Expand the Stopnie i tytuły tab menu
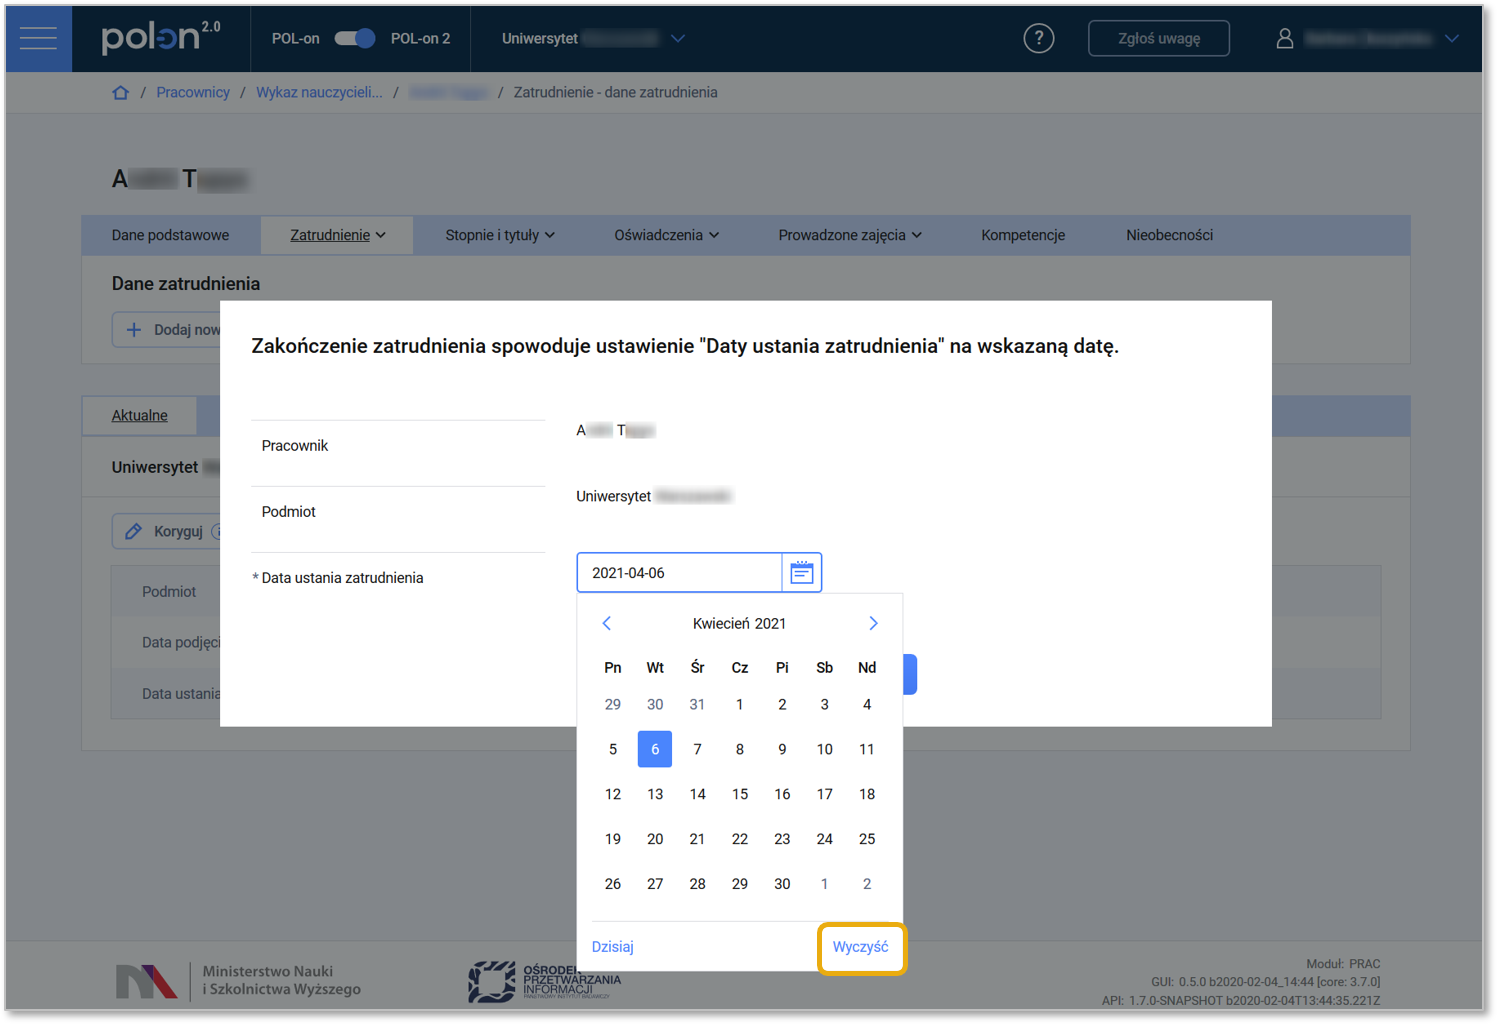This screenshot has width=1497, height=1024. 500,235
